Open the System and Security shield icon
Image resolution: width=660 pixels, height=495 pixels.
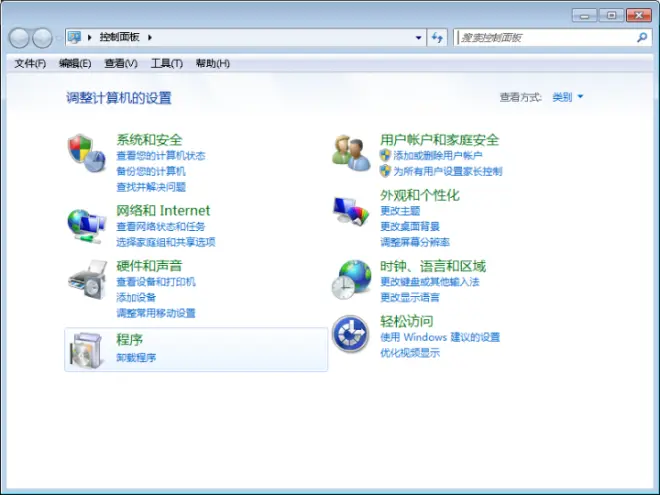point(87,153)
